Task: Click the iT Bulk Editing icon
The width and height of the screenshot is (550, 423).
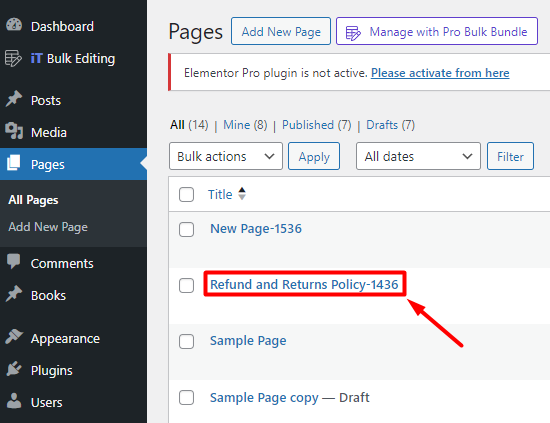Action: (x=13, y=58)
